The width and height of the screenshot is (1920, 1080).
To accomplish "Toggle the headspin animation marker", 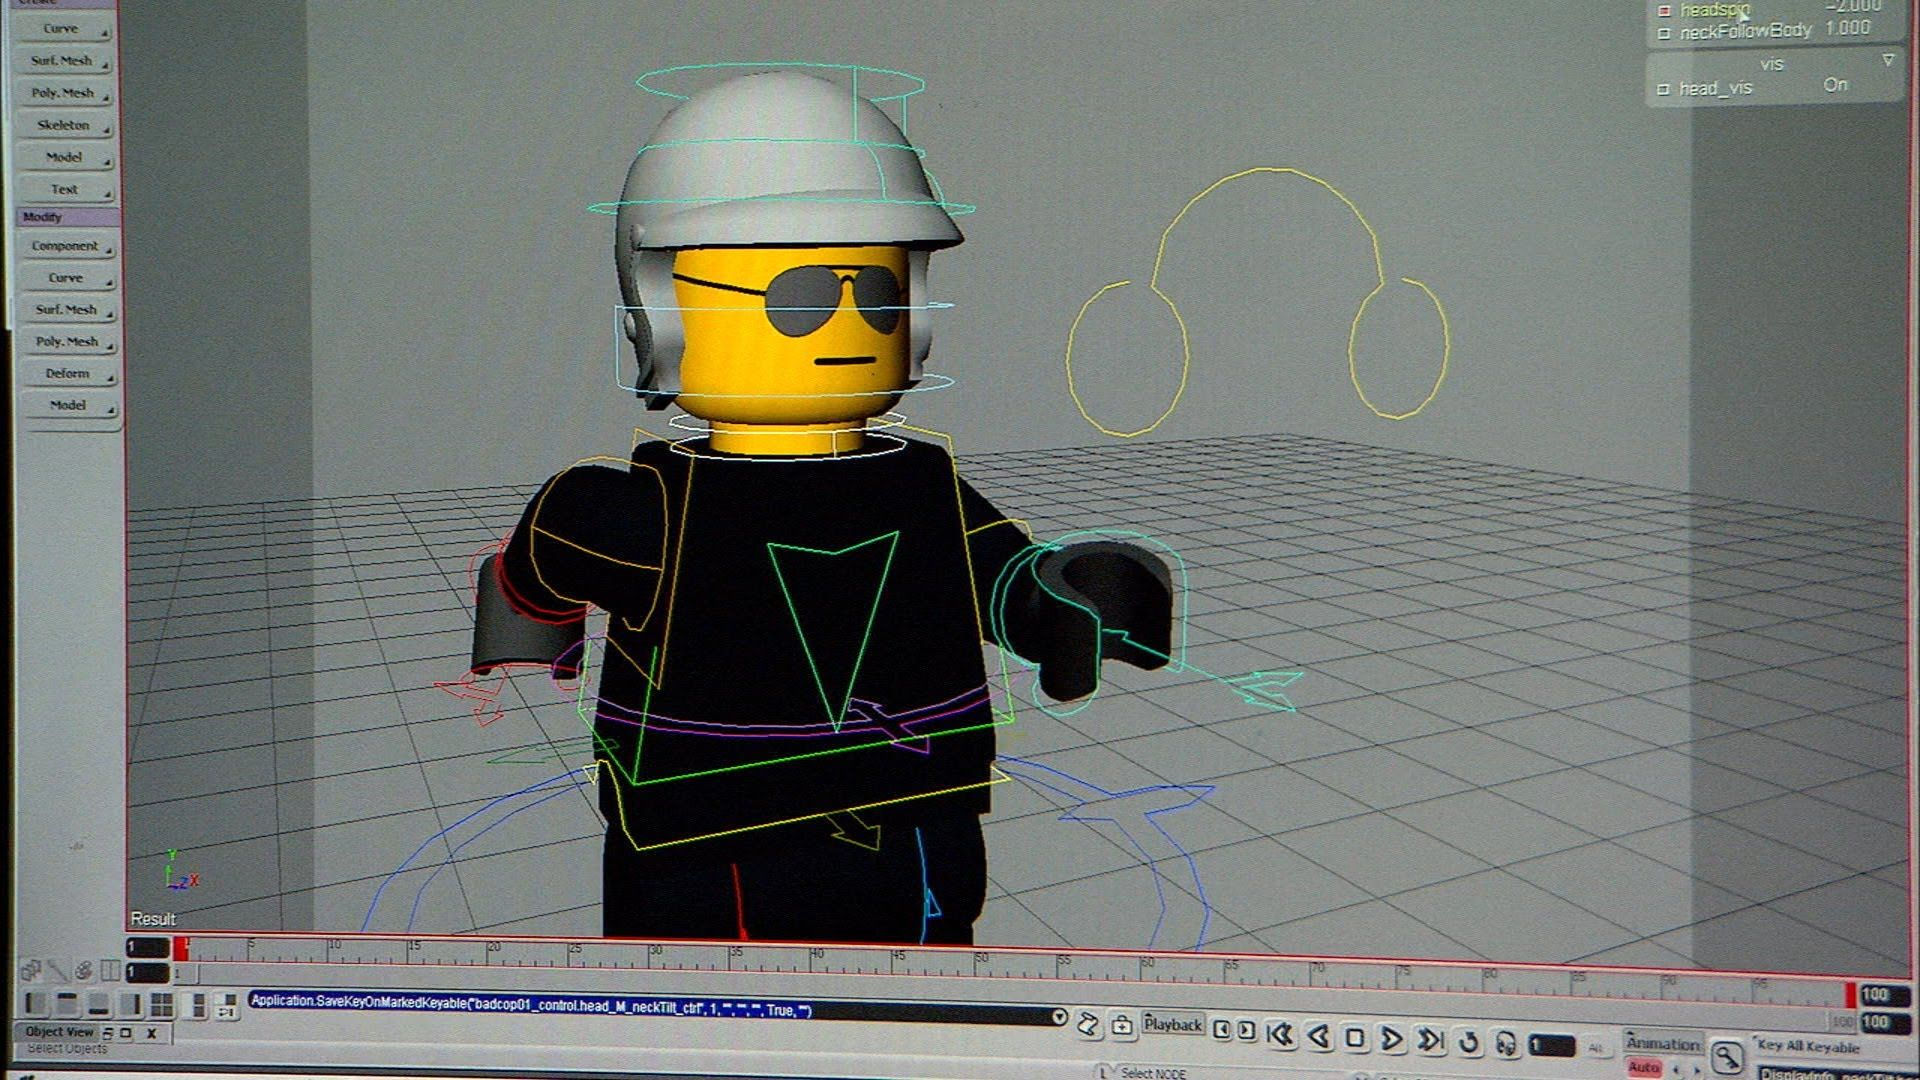I will coord(1664,11).
